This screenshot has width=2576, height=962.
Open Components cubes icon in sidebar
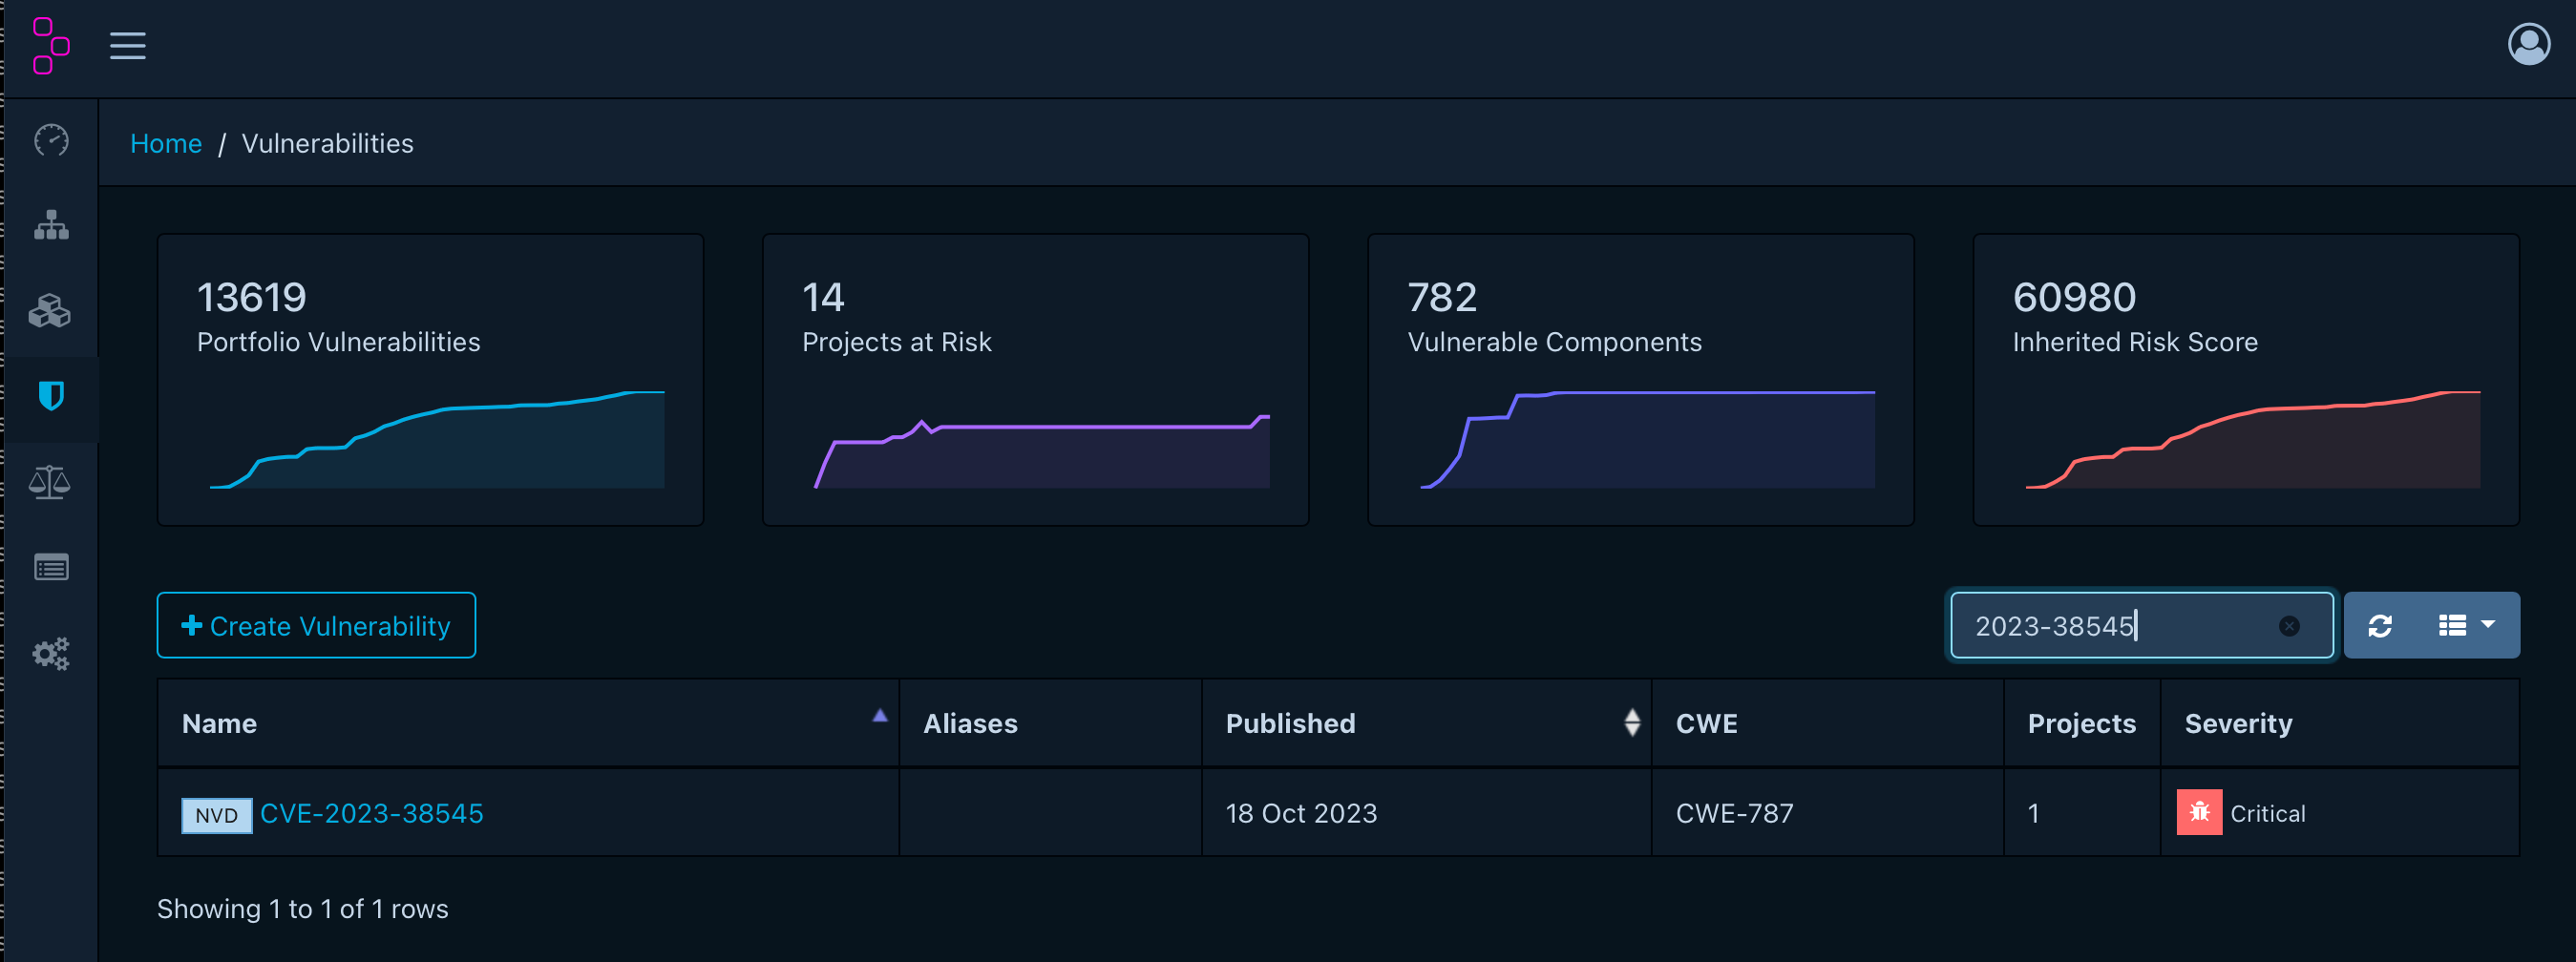point(51,311)
